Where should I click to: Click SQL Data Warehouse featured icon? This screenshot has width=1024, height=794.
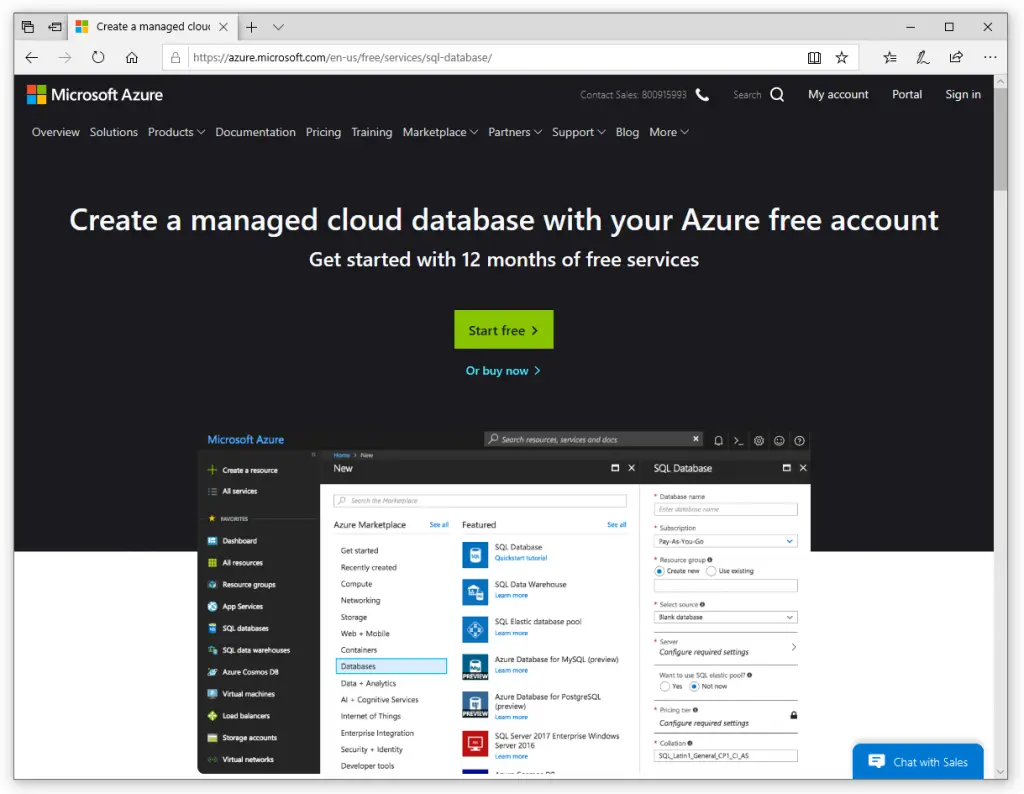(x=475, y=592)
